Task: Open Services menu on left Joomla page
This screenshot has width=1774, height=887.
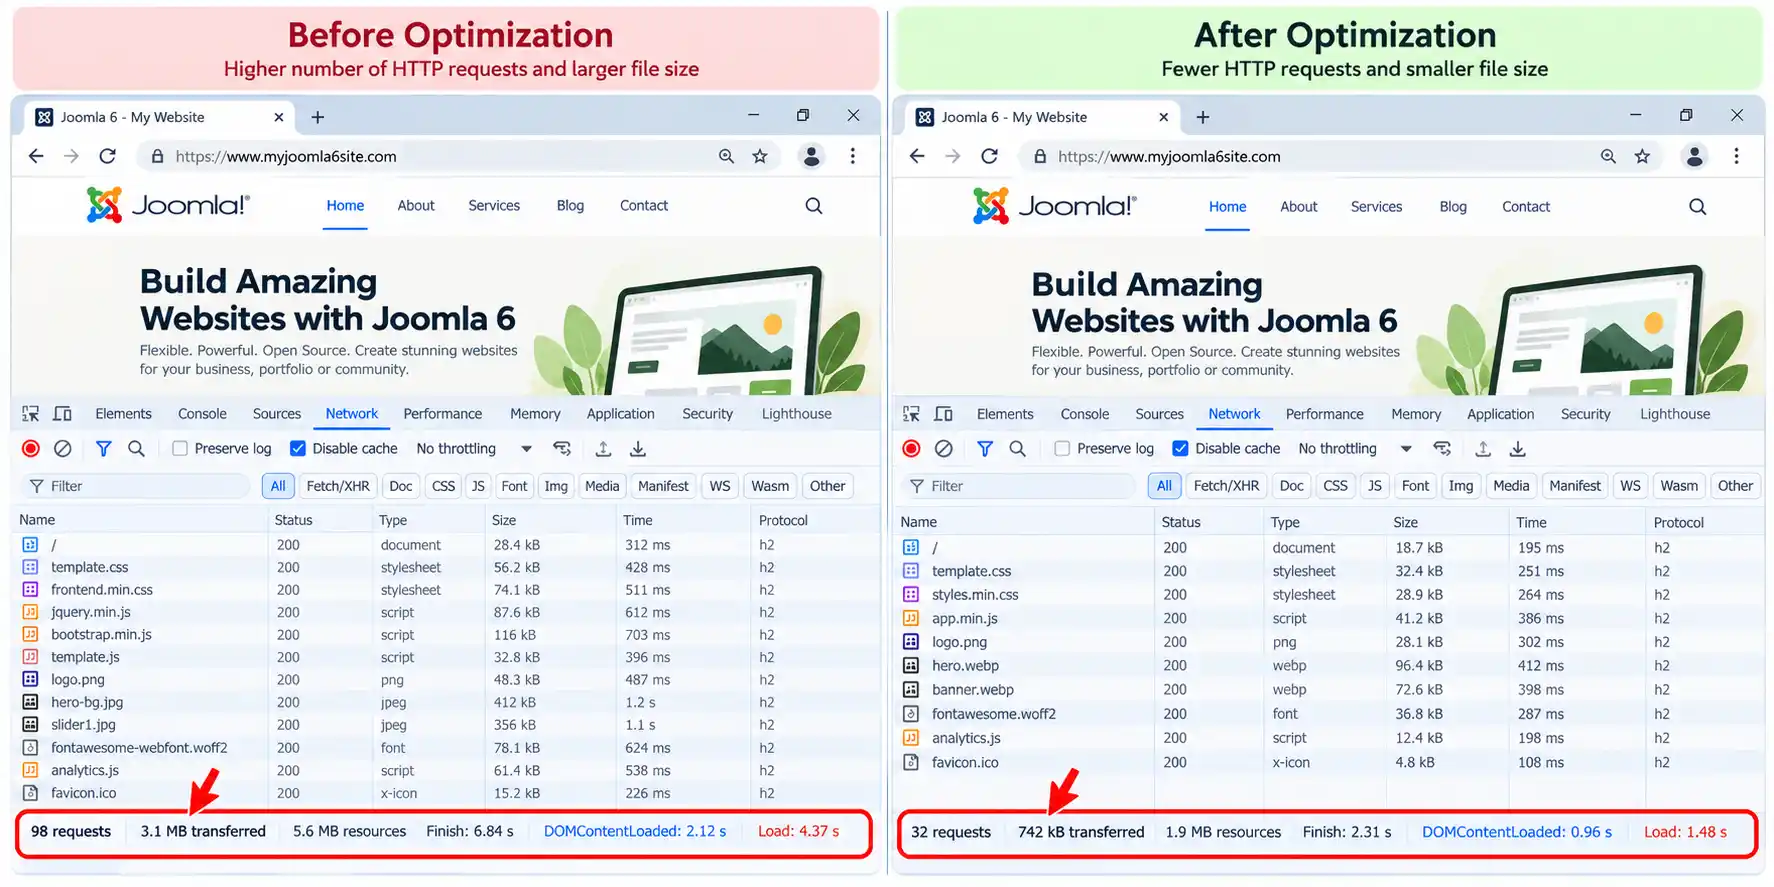Action: (494, 205)
